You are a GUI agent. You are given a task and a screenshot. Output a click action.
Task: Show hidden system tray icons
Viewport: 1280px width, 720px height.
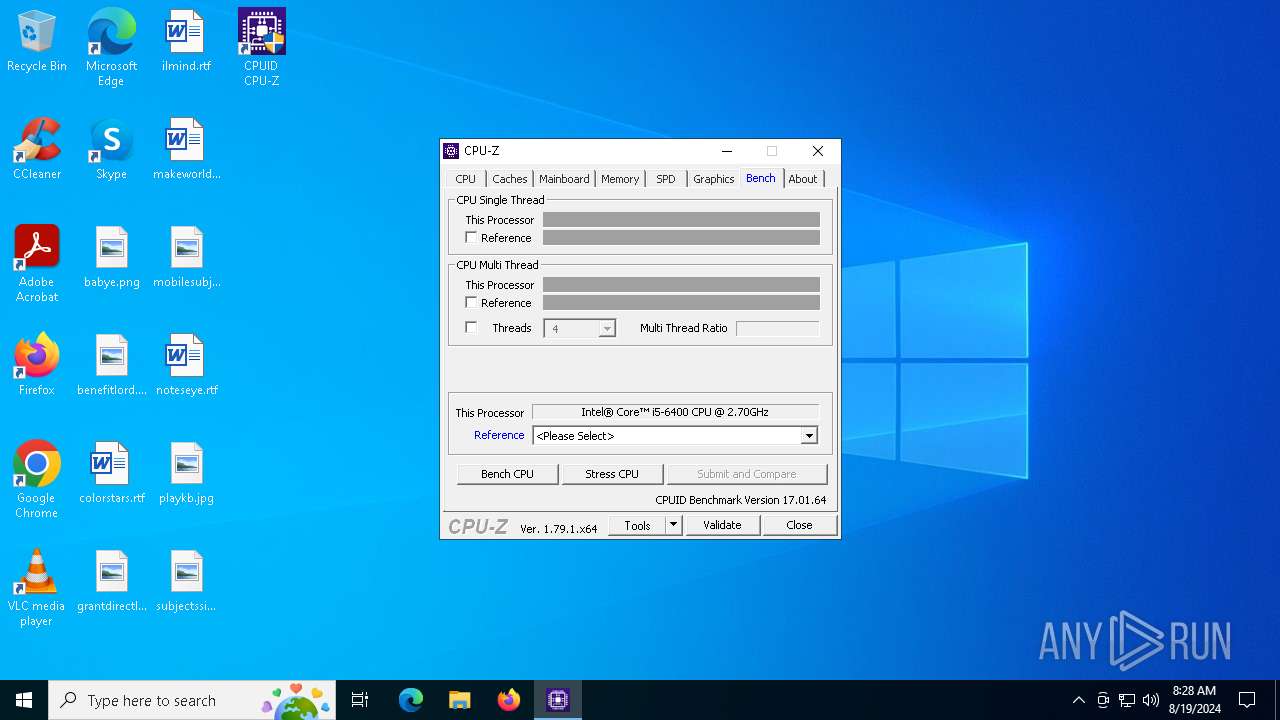tap(1078, 700)
